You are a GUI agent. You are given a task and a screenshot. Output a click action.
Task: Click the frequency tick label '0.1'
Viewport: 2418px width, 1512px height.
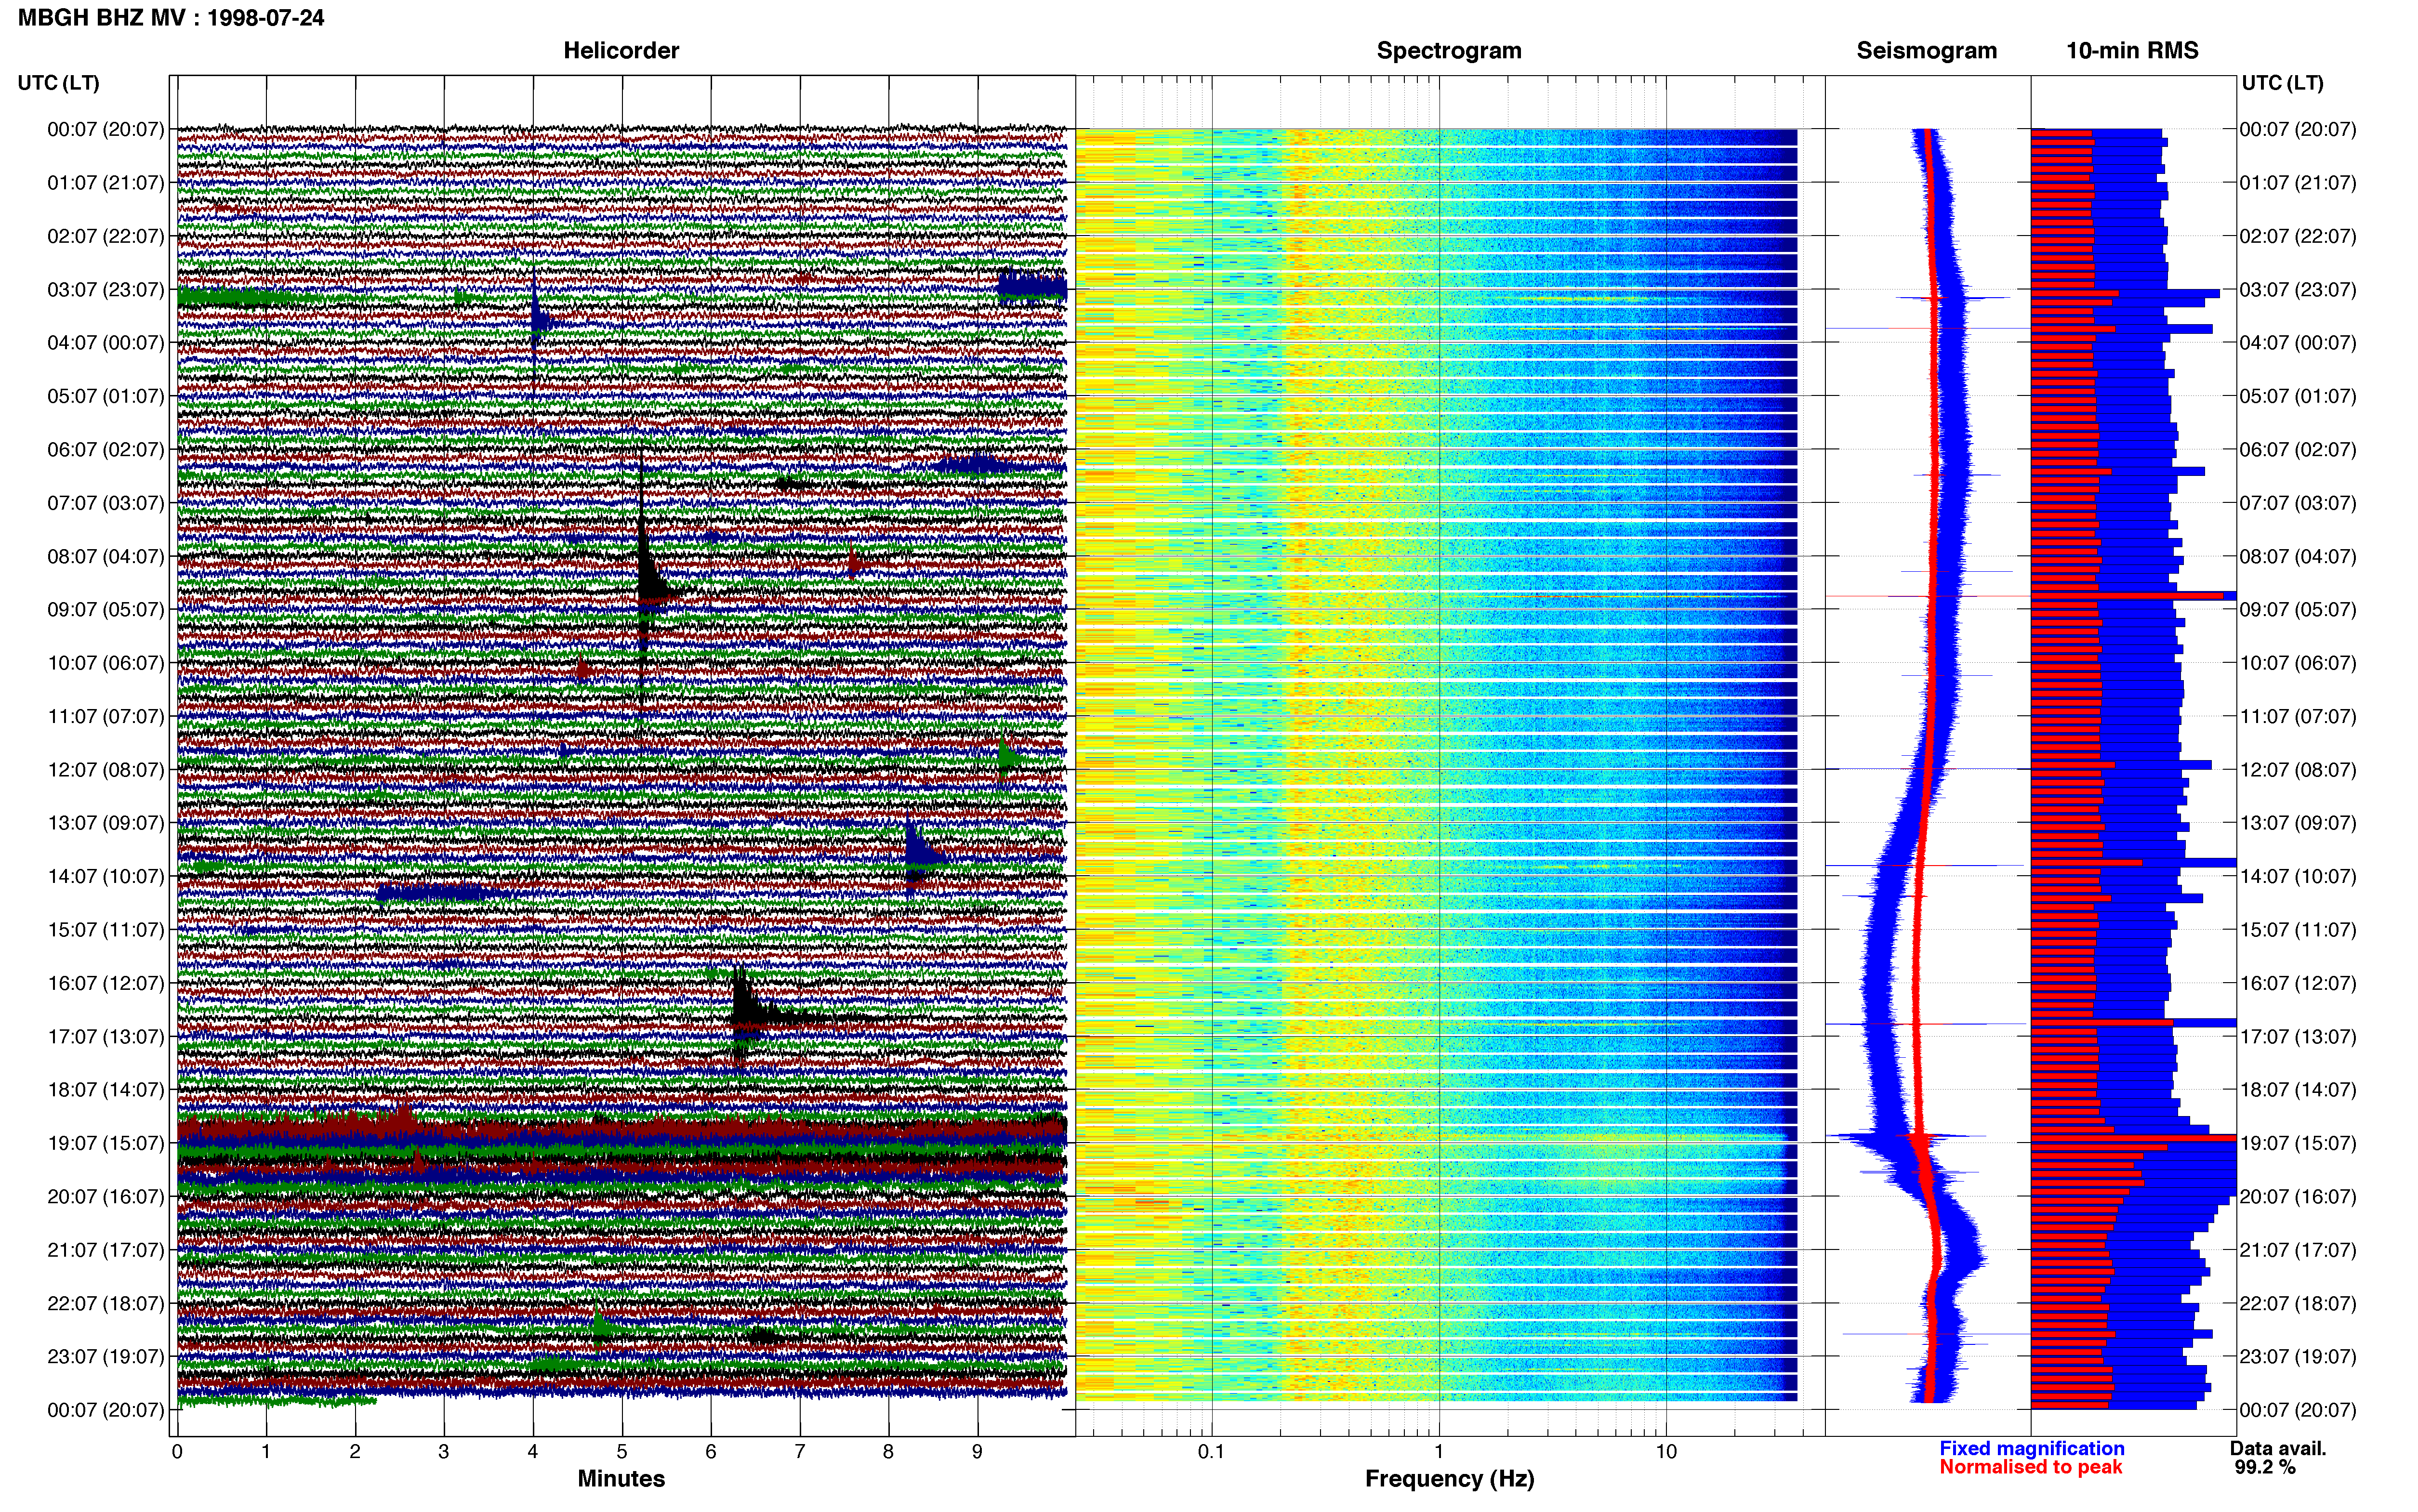tap(1211, 1451)
